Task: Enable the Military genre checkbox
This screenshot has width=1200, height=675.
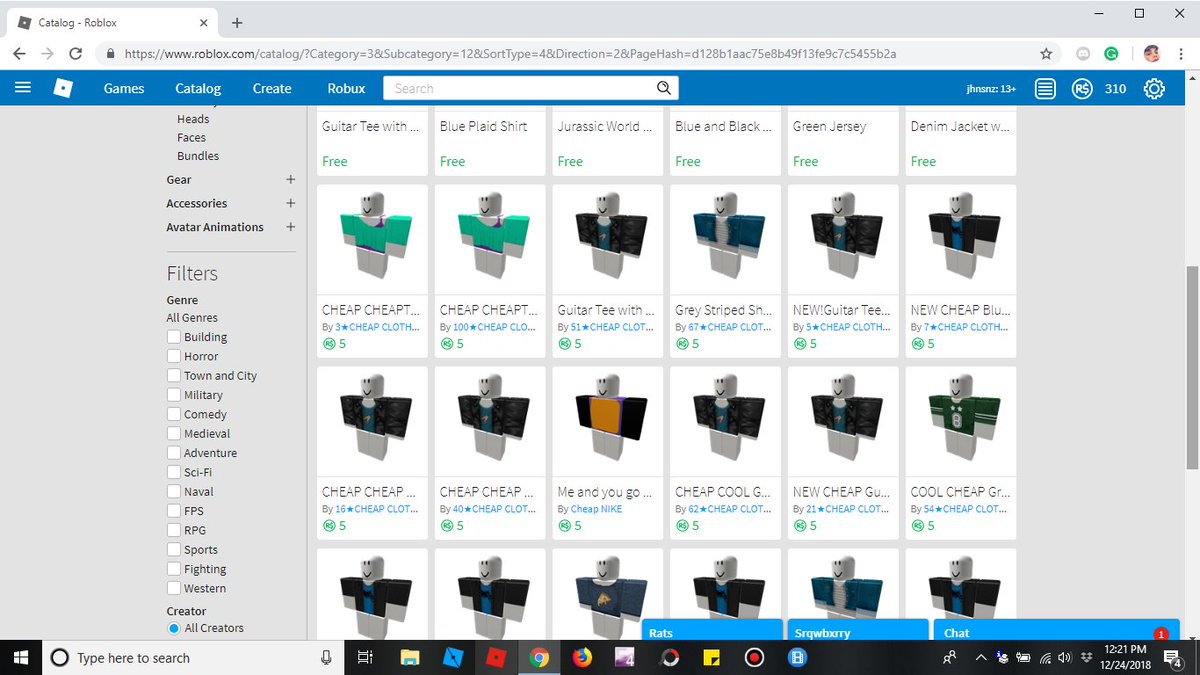Action: pyautogui.click(x=174, y=395)
